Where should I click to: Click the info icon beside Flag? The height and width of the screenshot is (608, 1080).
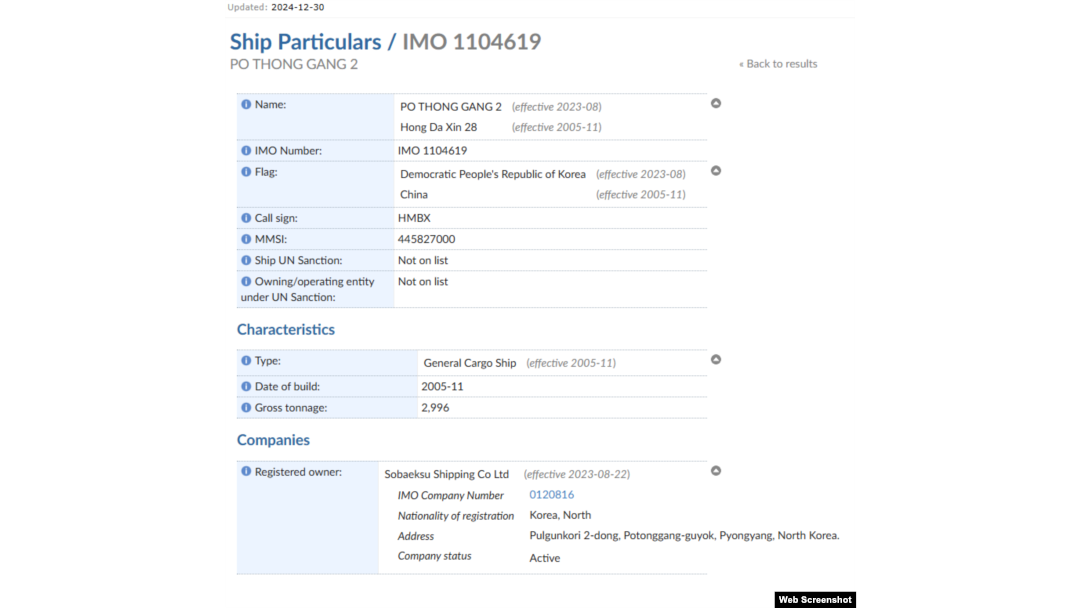point(246,171)
